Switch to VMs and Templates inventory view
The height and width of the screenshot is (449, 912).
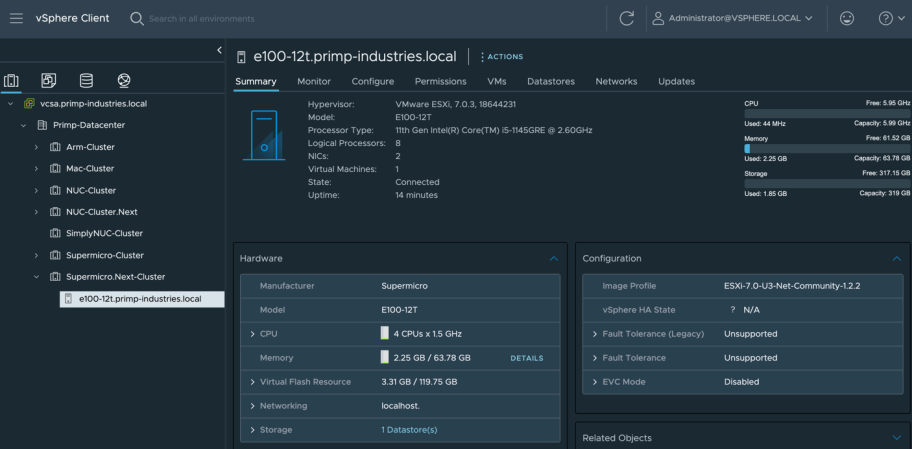coord(49,80)
